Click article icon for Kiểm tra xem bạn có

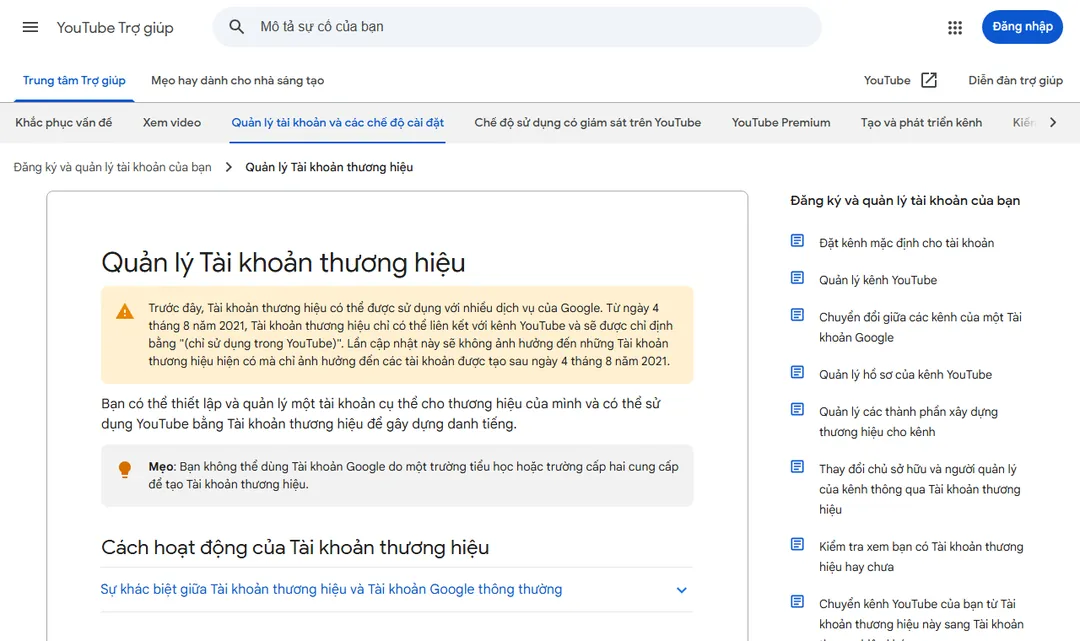point(797,545)
